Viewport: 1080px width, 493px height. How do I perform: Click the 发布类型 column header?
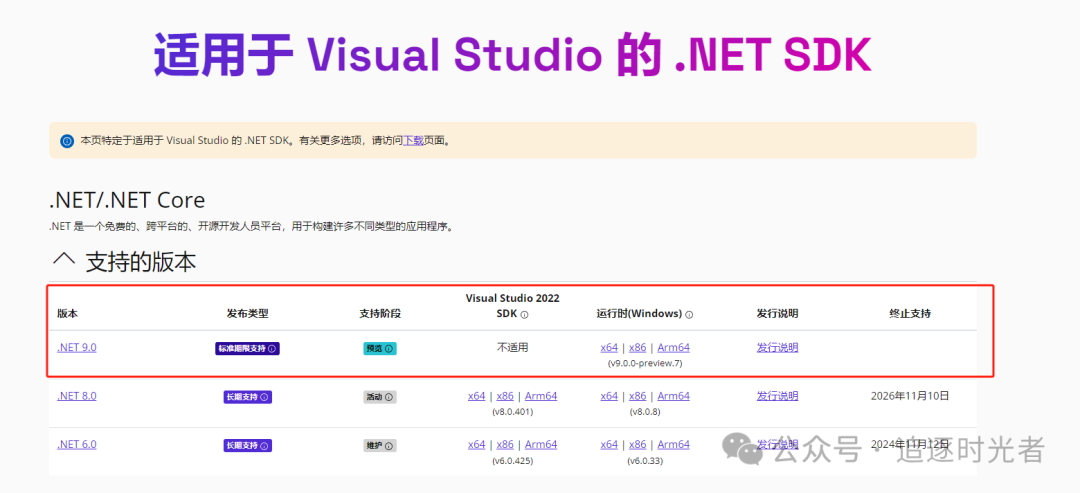247,314
